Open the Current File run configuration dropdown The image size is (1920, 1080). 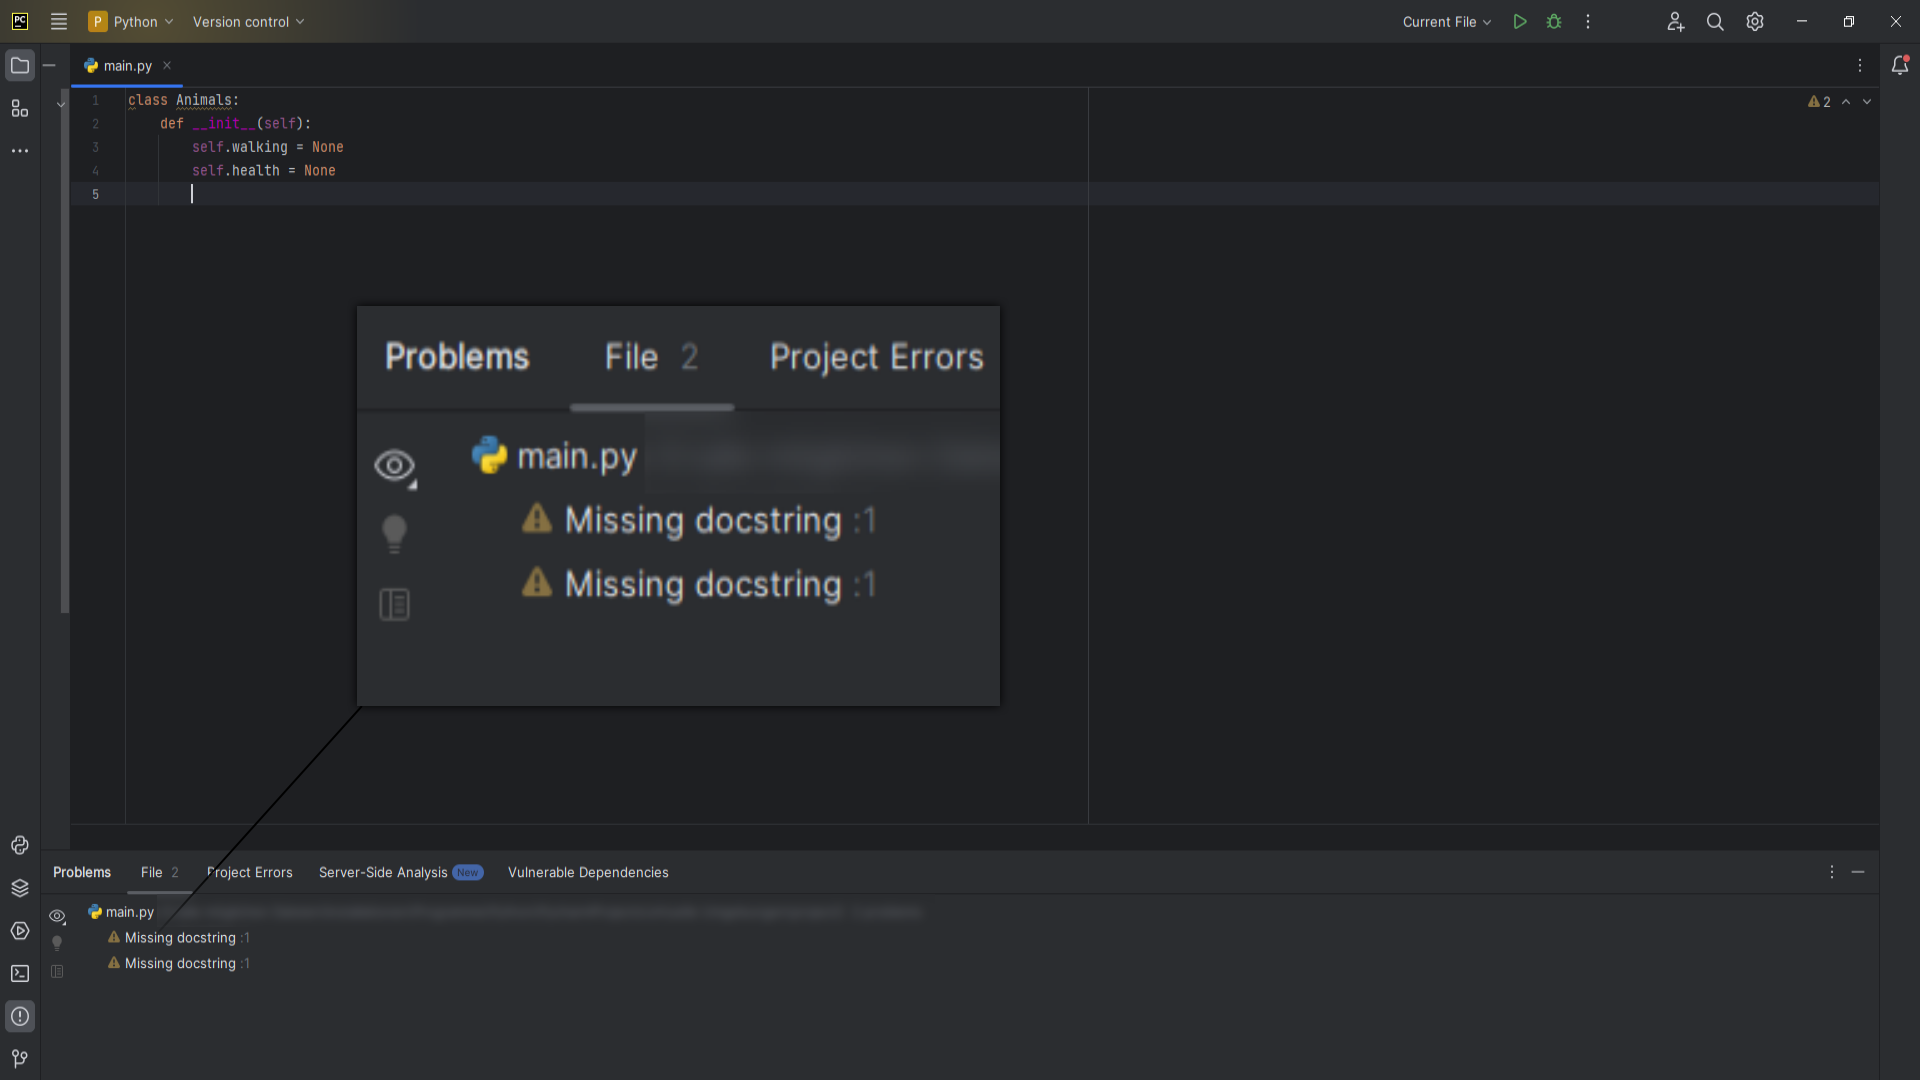(1446, 22)
